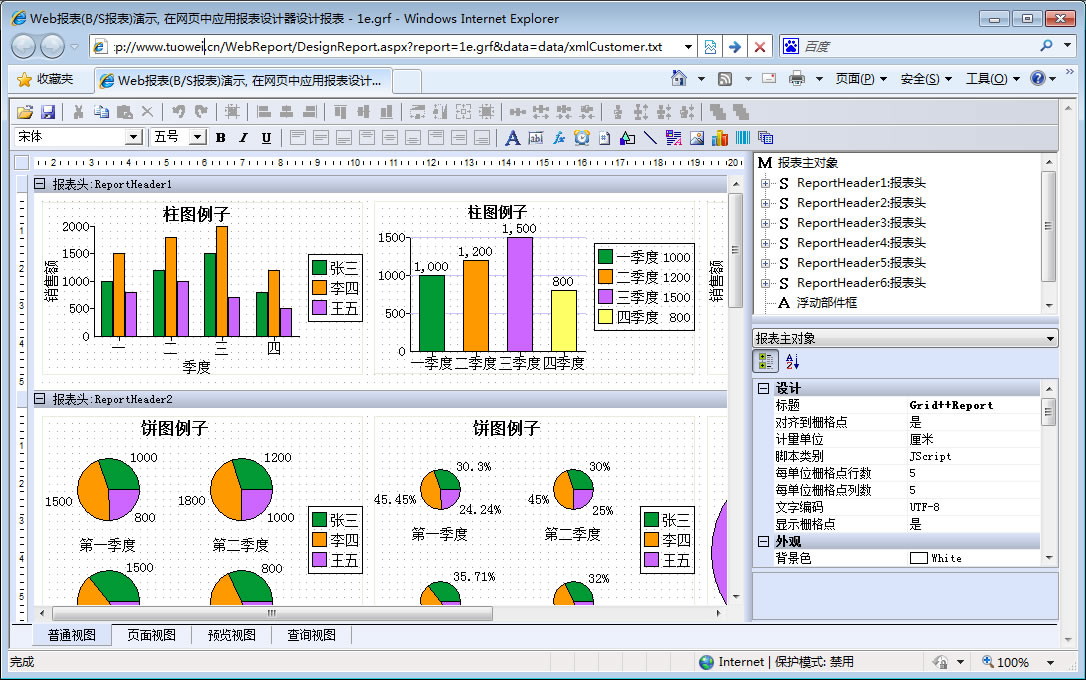The height and width of the screenshot is (680, 1086).
Task: Click the Save icon in the designer toolbar
Action: [47, 112]
